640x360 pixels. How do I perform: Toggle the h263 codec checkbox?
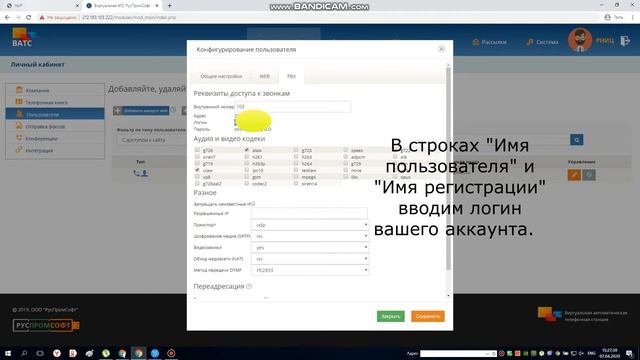tap(296, 156)
